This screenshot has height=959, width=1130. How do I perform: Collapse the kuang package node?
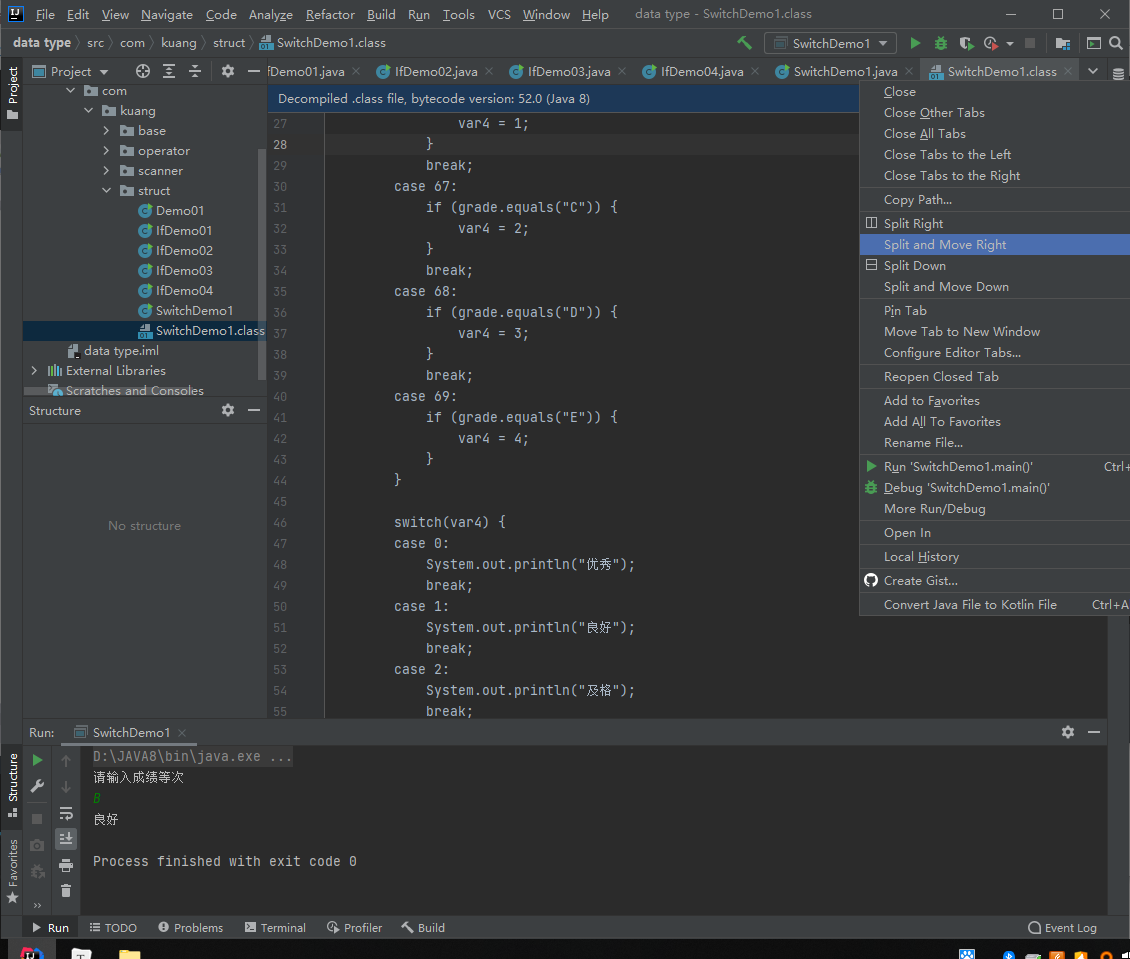click(x=89, y=111)
